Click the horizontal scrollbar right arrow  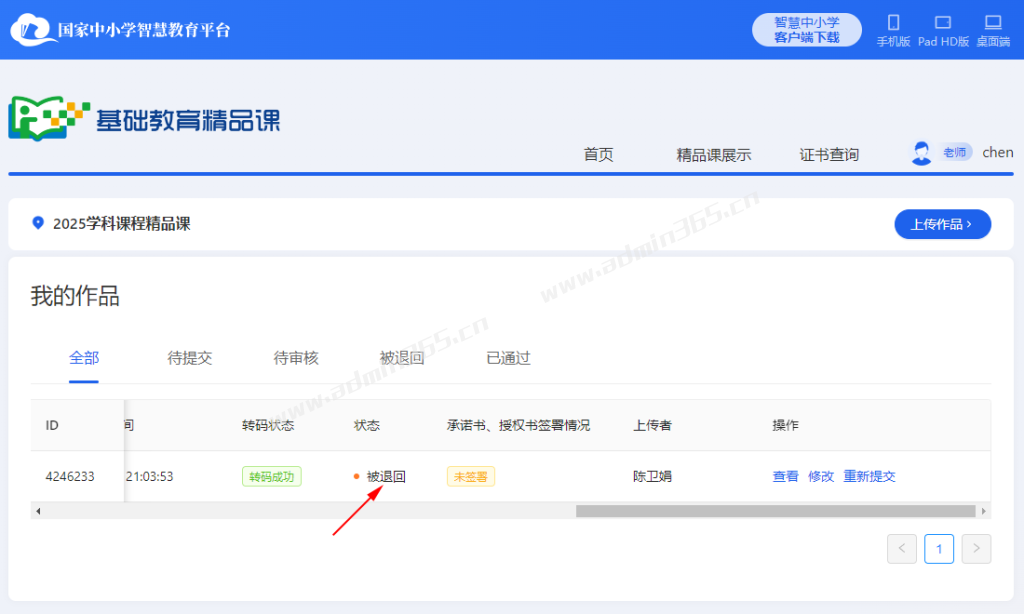984,511
